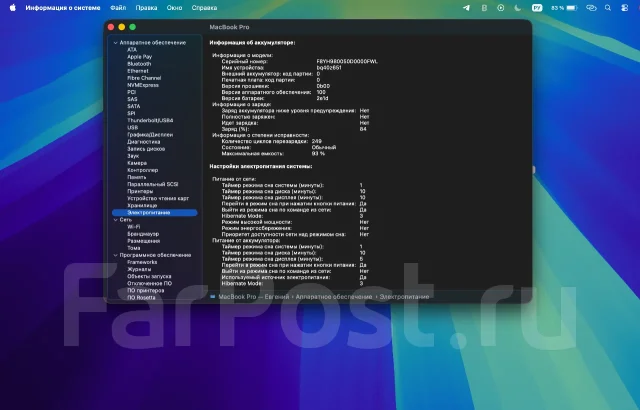The image size is (640, 410).
Task: Select SATA in the sidebar
Action: click(x=133, y=106)
